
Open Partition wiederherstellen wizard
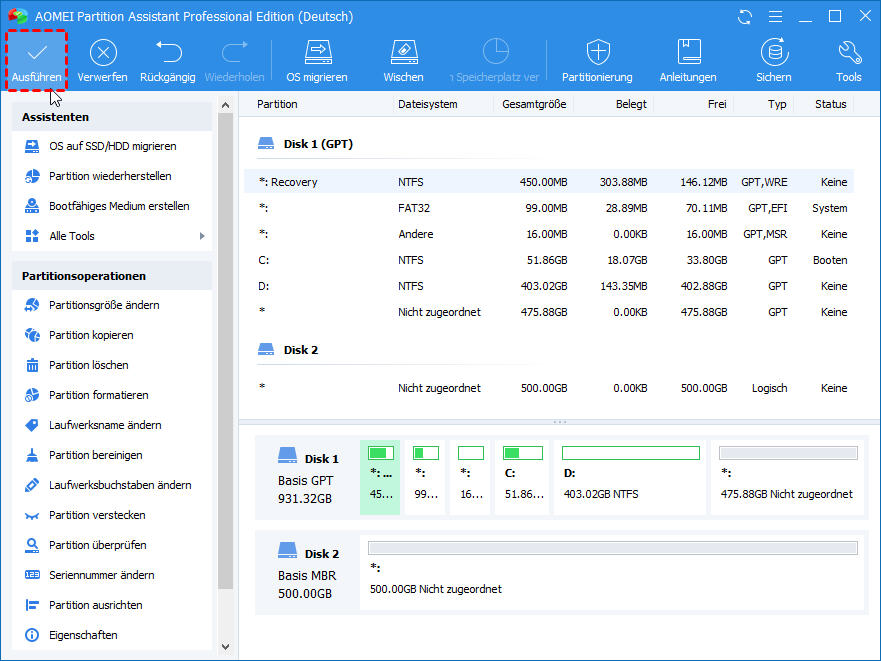click(110, 176)
